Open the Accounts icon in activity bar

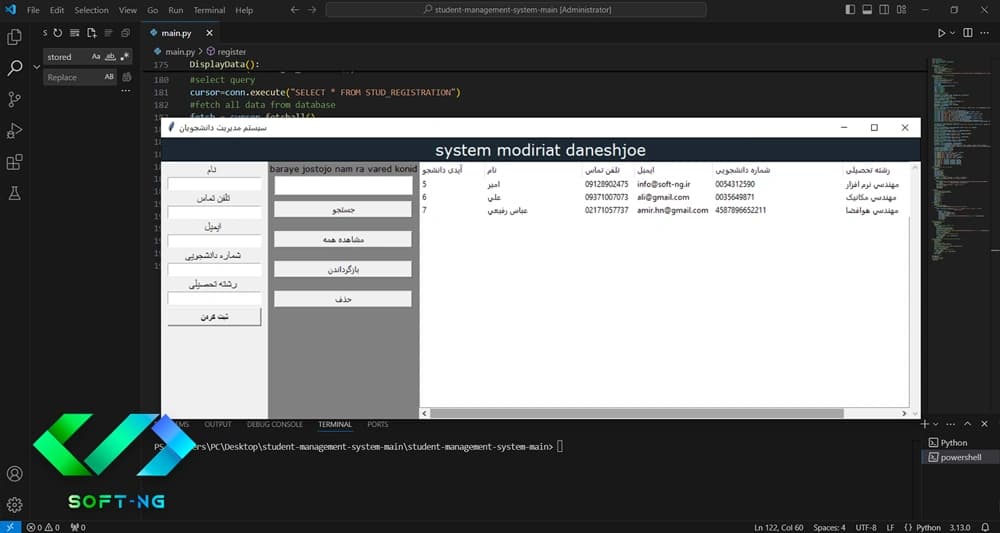tap(14, 474)
